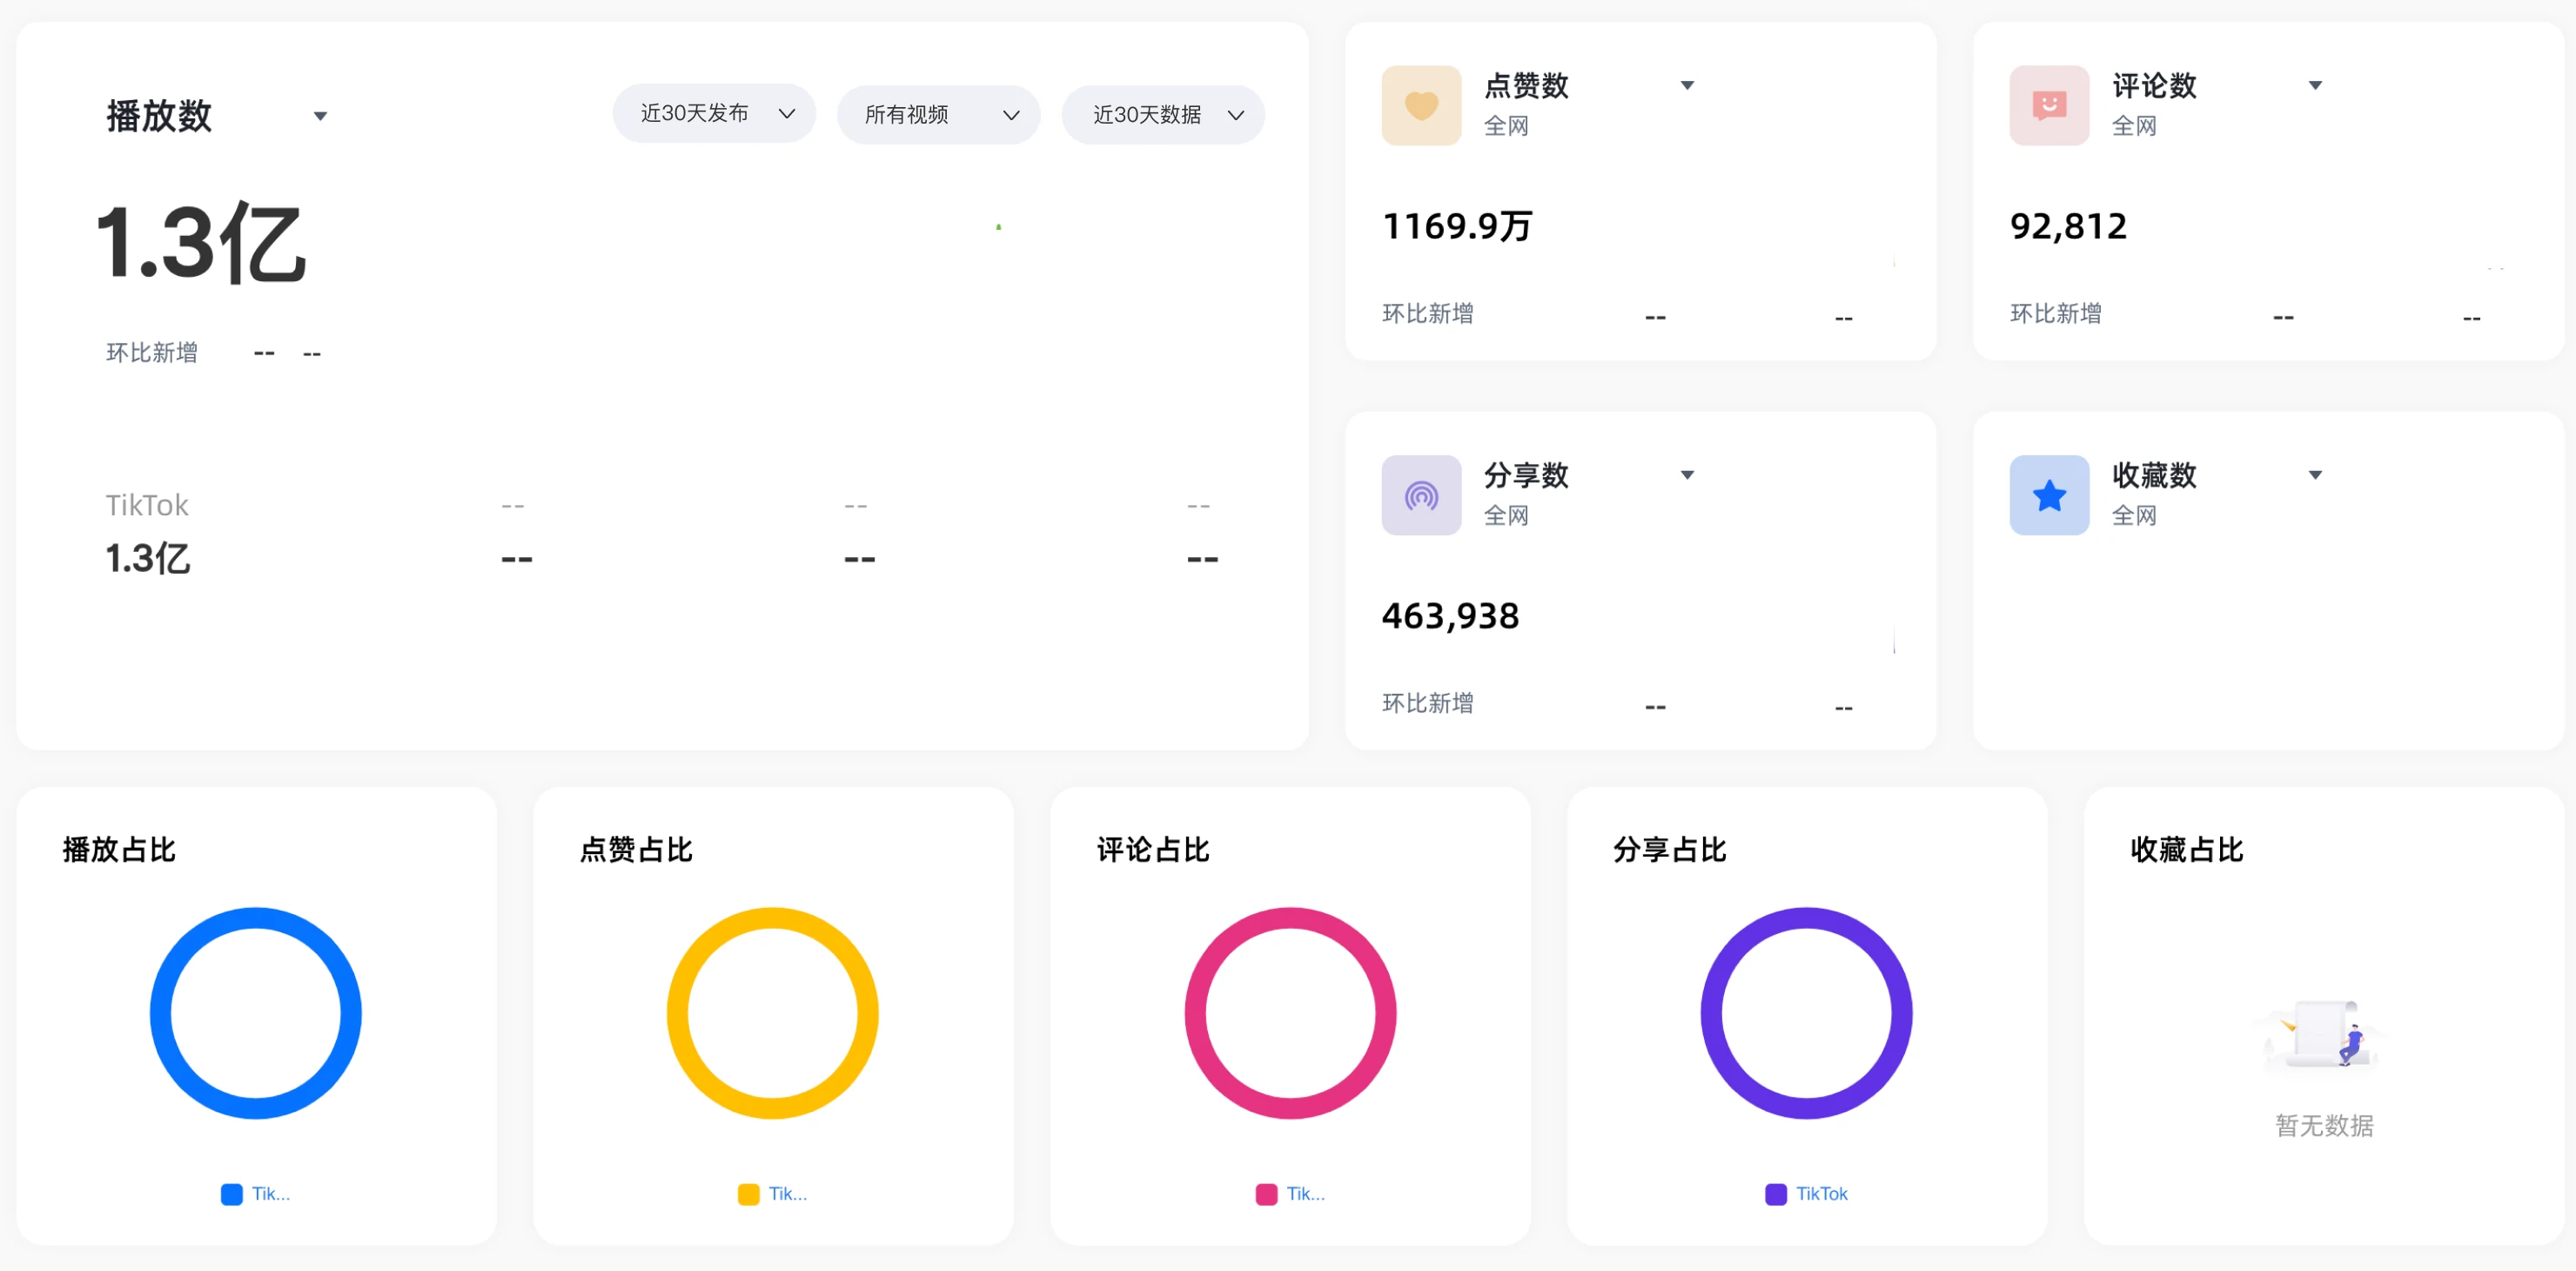Open the 近30天发布 dropdown
The image size is (2576, 1271).
pyautogui.click(x=713, y=114)
